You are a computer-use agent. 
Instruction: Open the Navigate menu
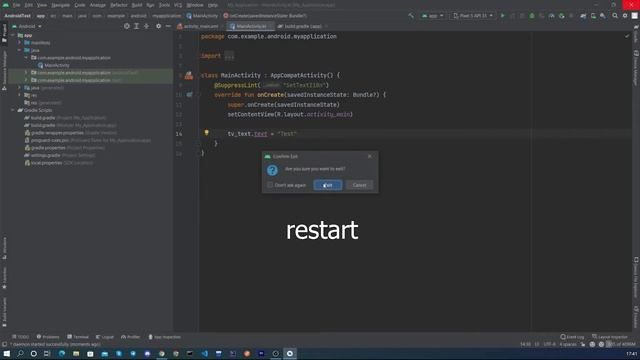(x=60, y=5)
